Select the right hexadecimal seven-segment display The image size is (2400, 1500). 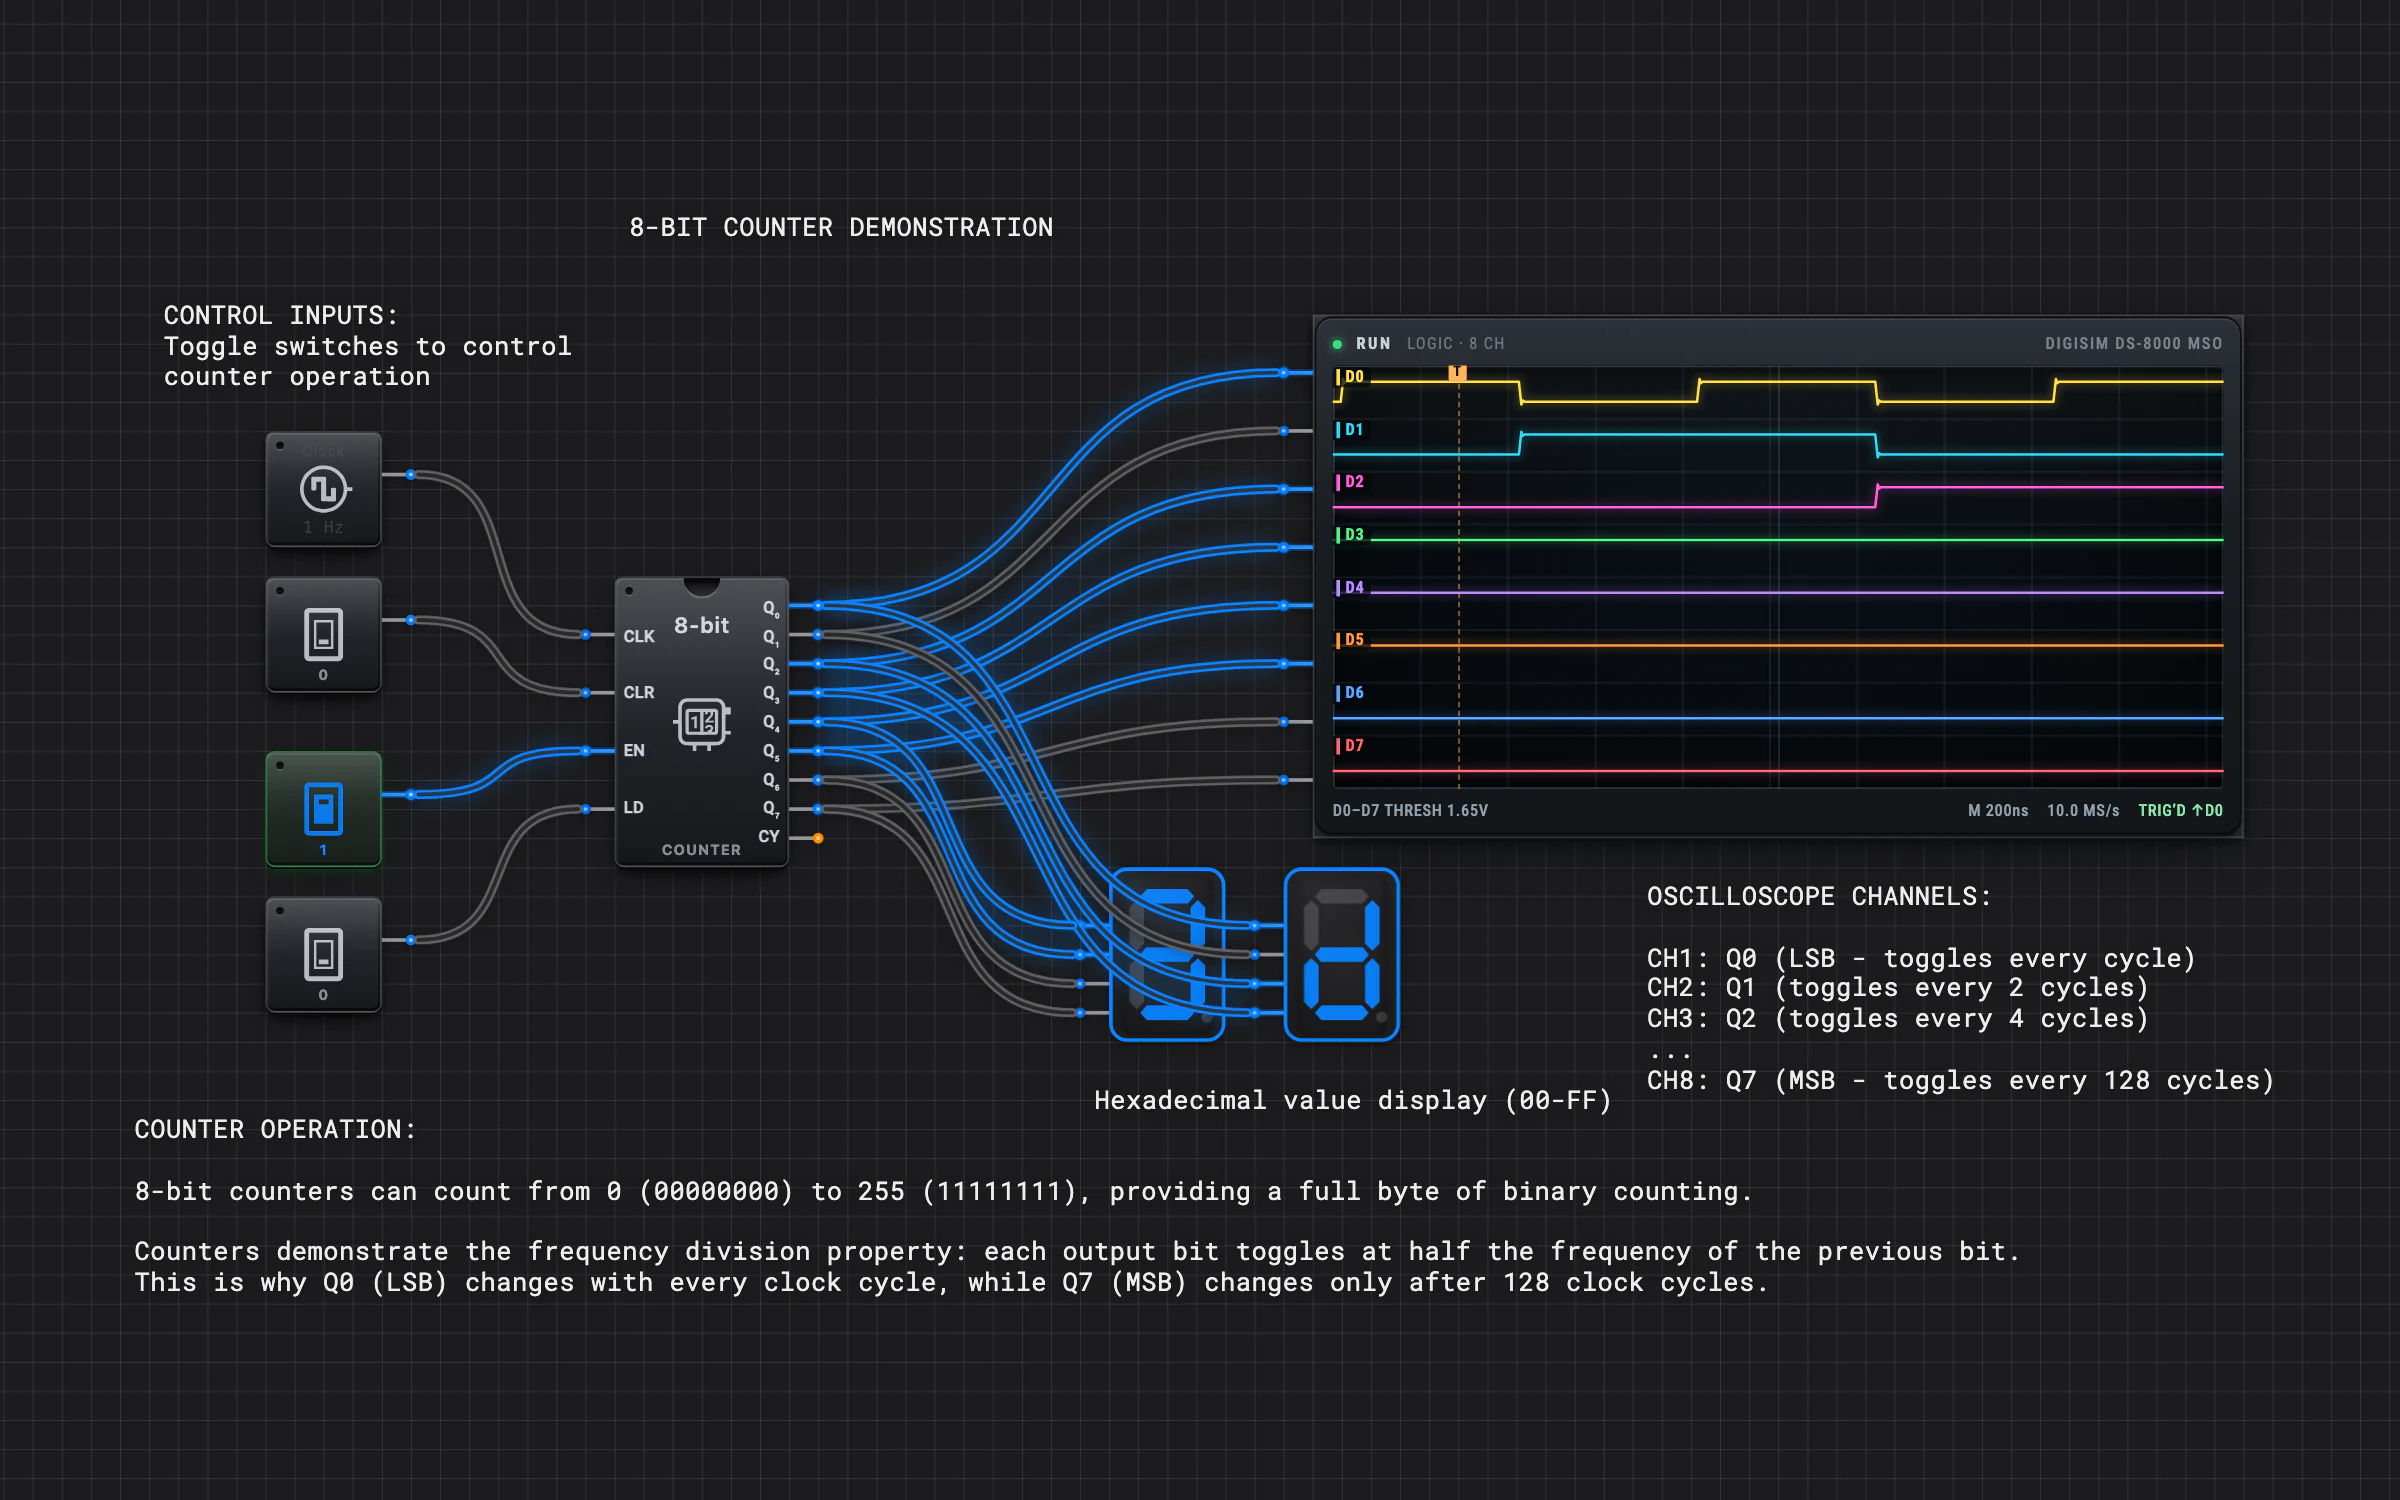pyautogui.click(x=1341, y=955)
